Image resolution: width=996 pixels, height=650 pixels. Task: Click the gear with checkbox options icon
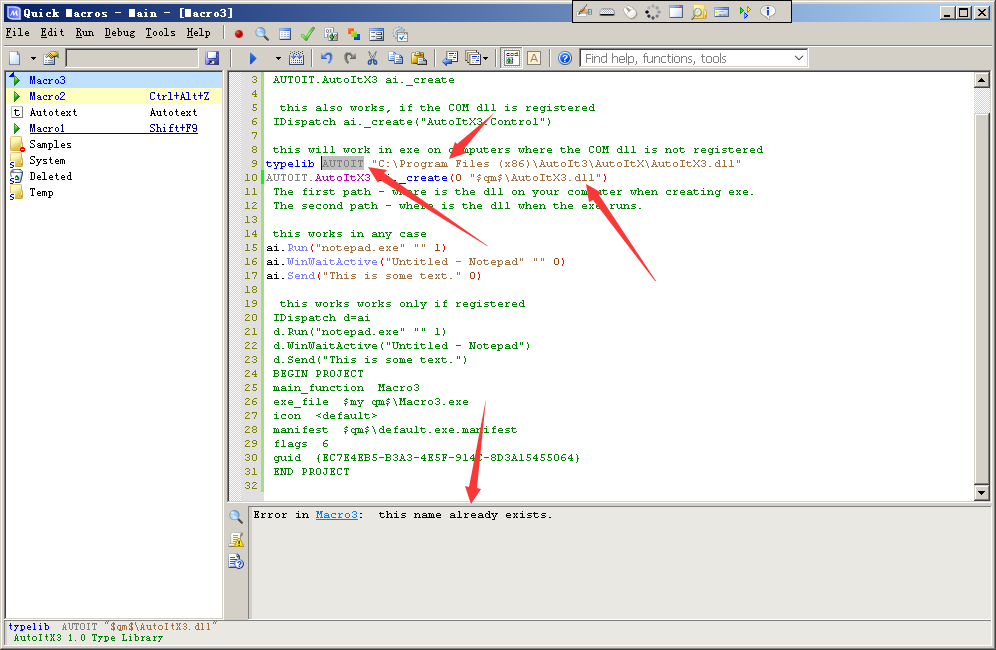(x=400, y=34)
